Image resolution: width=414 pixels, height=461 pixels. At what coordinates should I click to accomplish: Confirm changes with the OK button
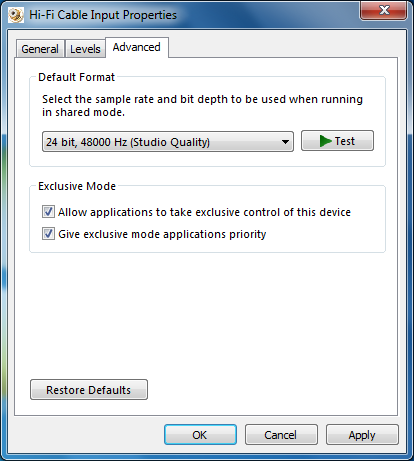tap(200, 435)
